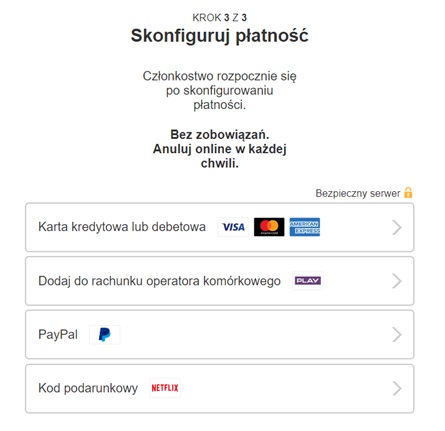
Task: Open the gift code row chevron
Action: (396, 388)
